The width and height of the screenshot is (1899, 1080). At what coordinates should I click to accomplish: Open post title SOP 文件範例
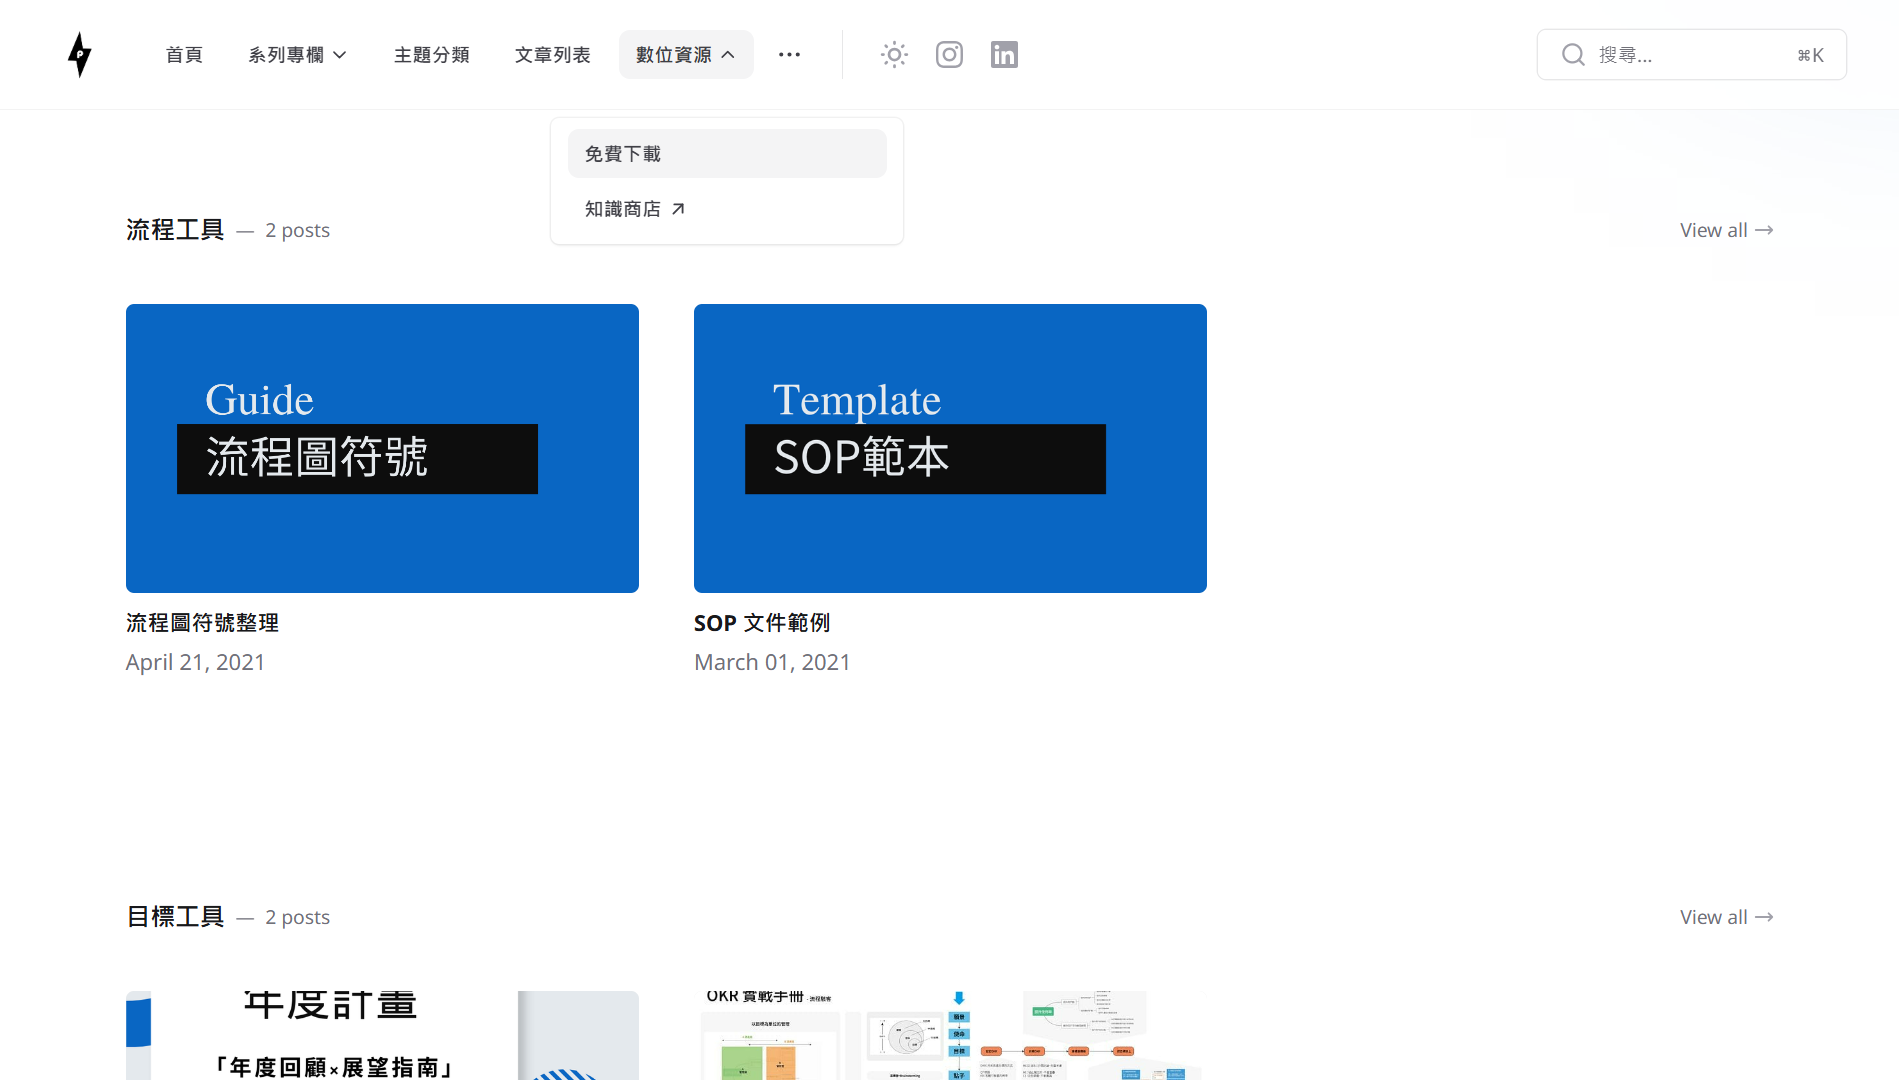tap(762, 623)
